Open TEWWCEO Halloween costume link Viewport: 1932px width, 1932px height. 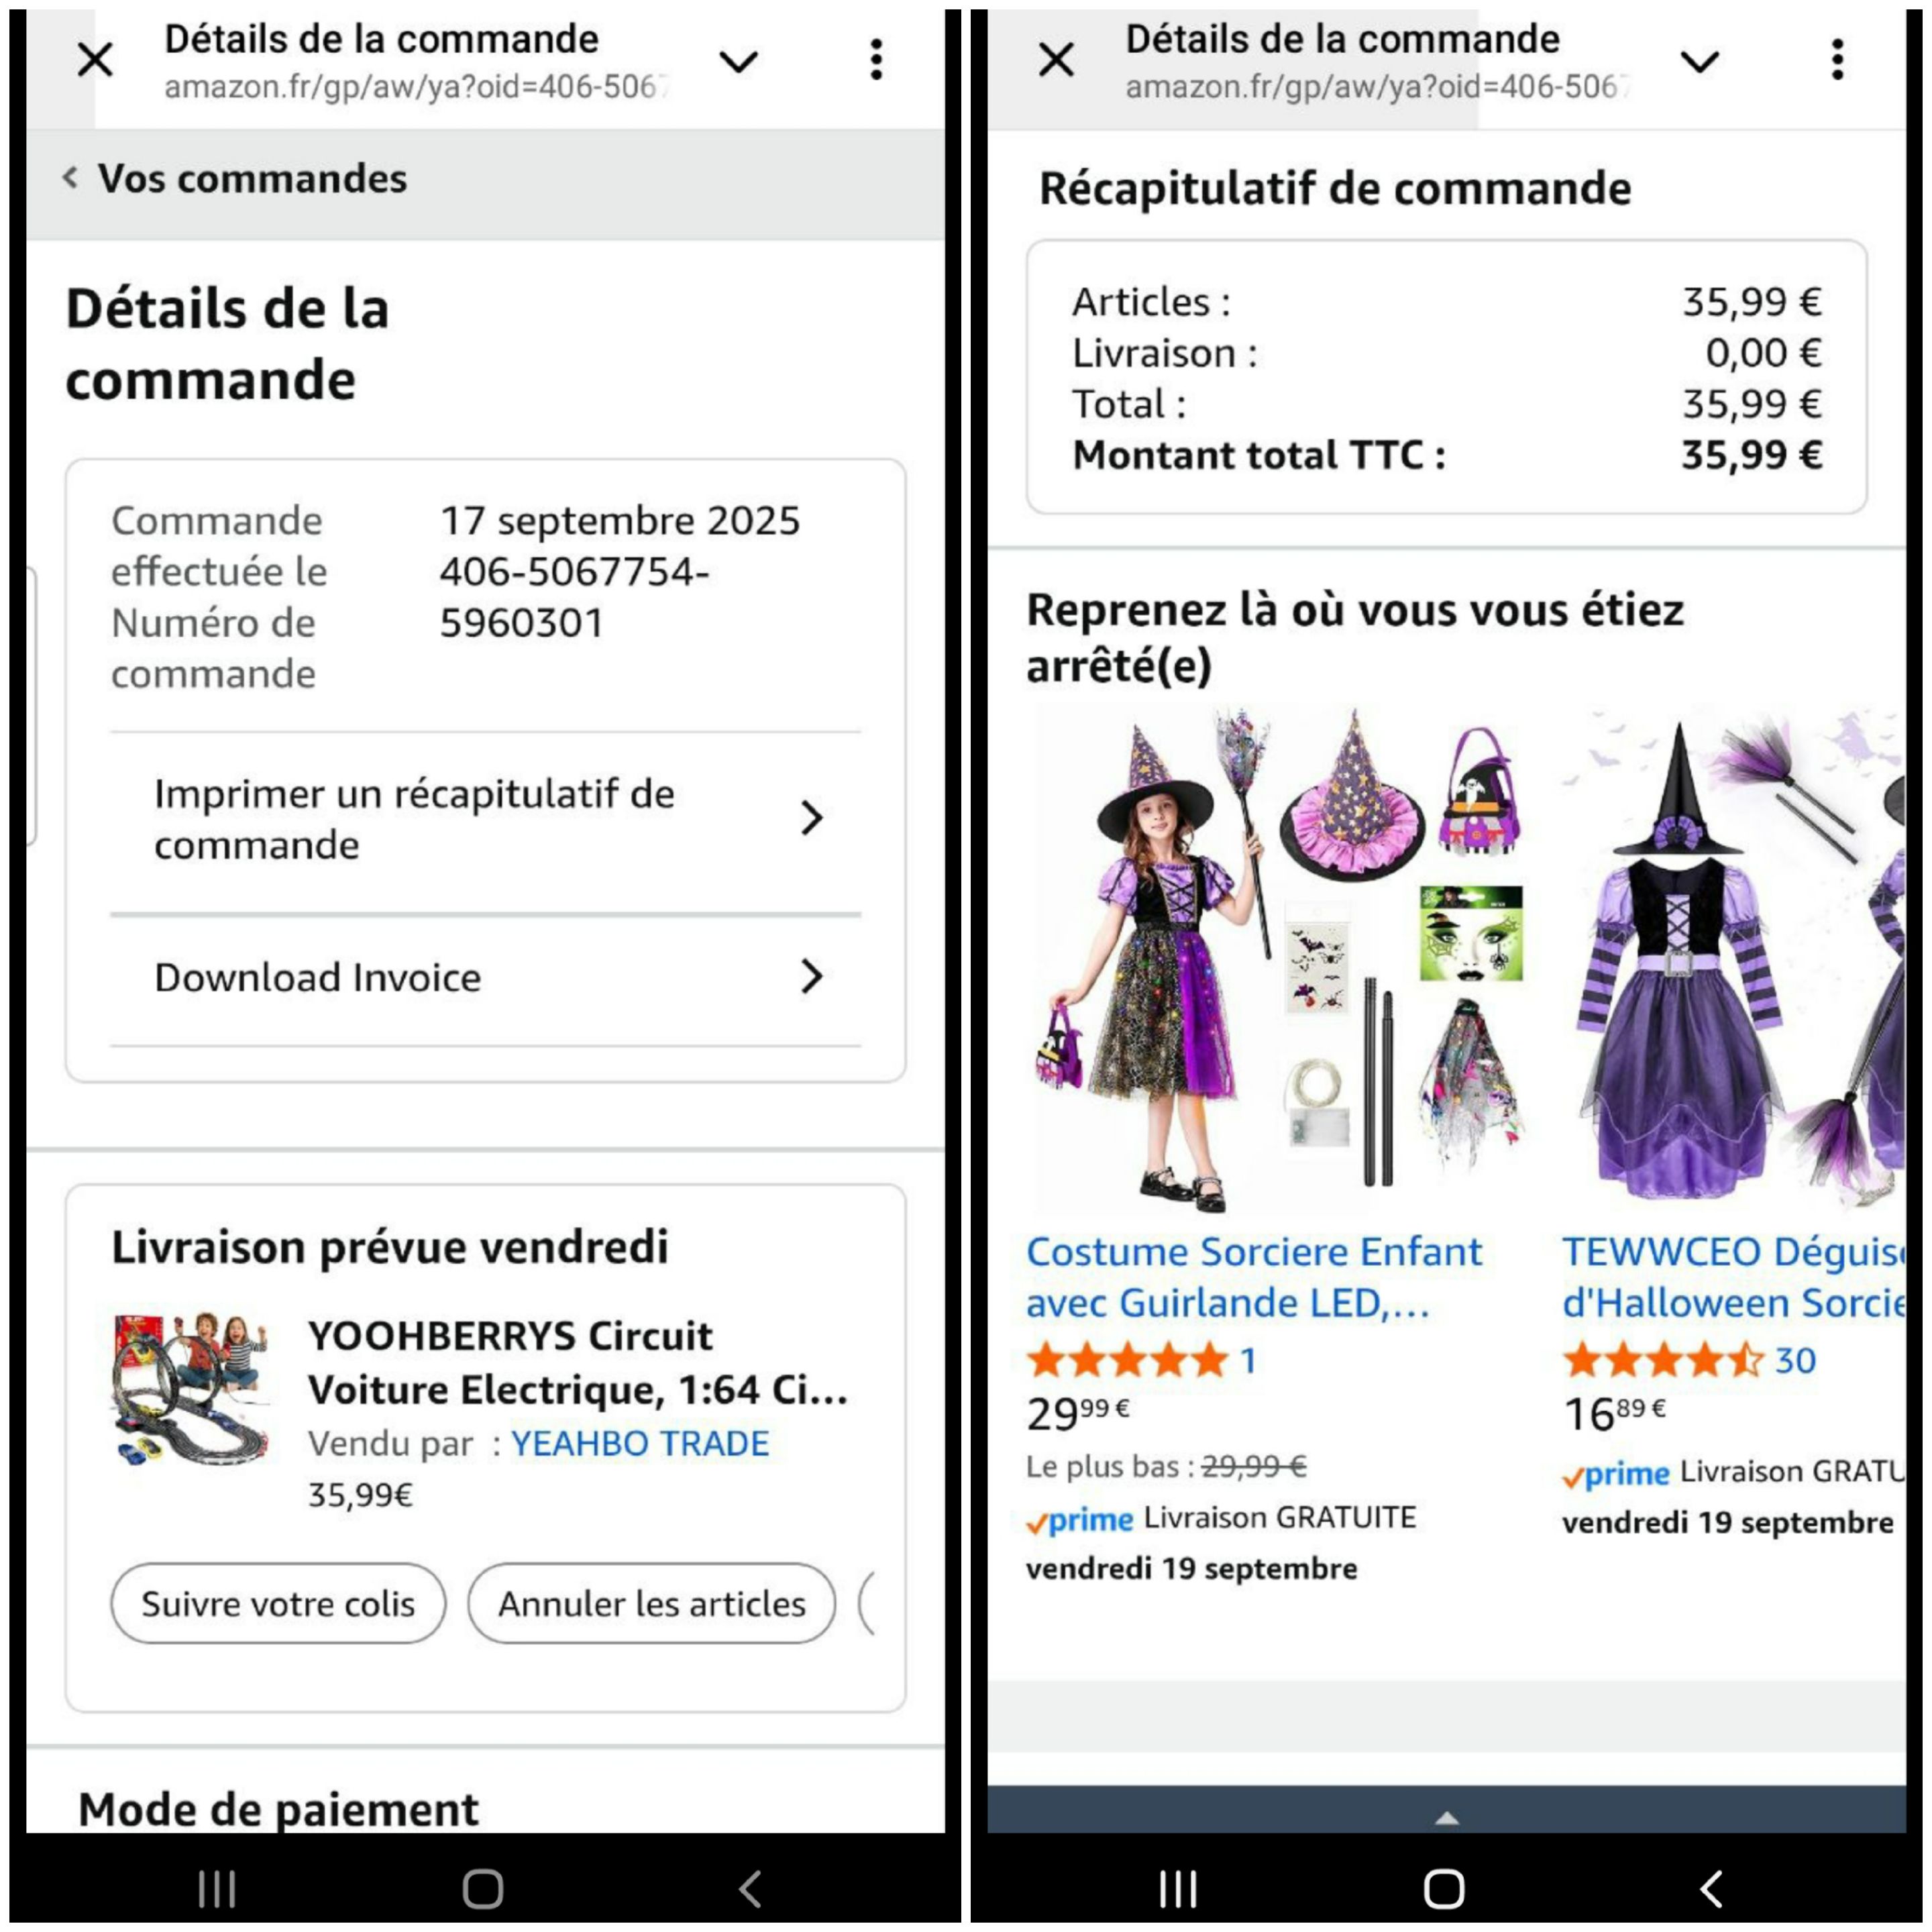1733,1277
